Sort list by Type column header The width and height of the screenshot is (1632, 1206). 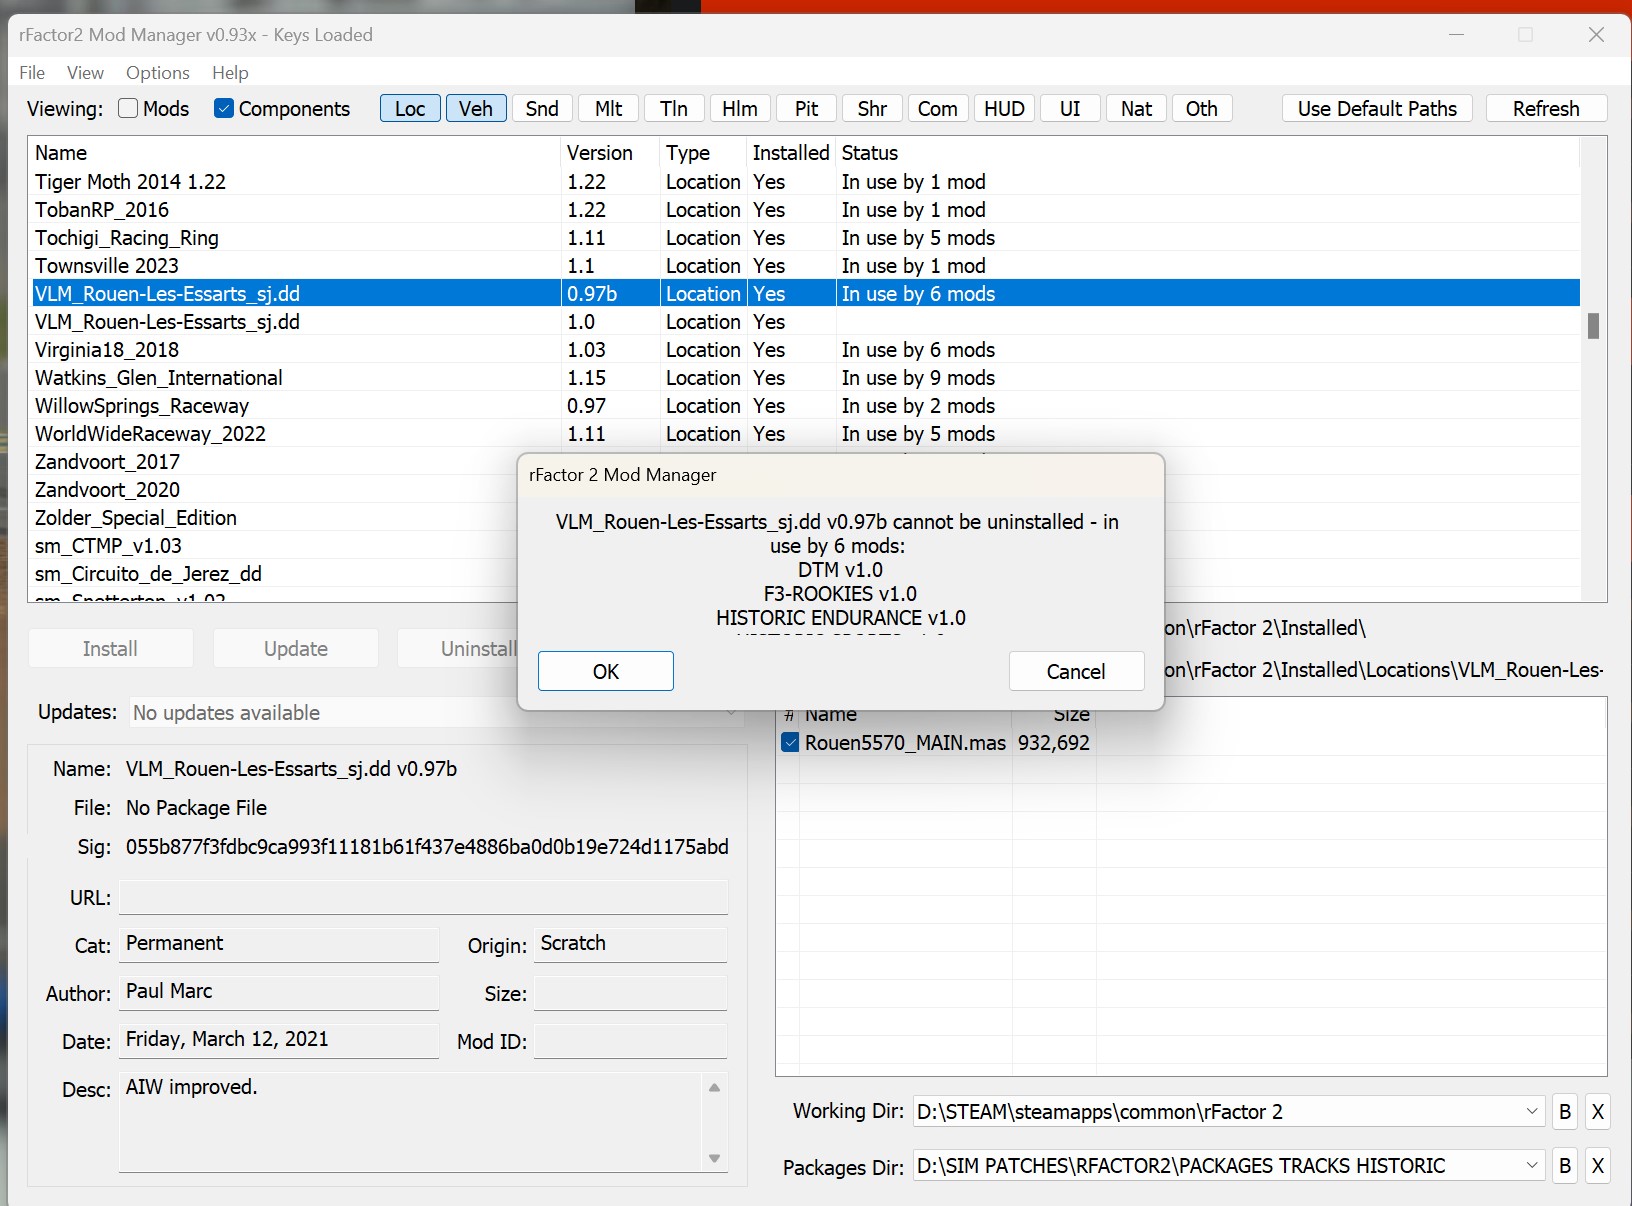click(703, 153)
